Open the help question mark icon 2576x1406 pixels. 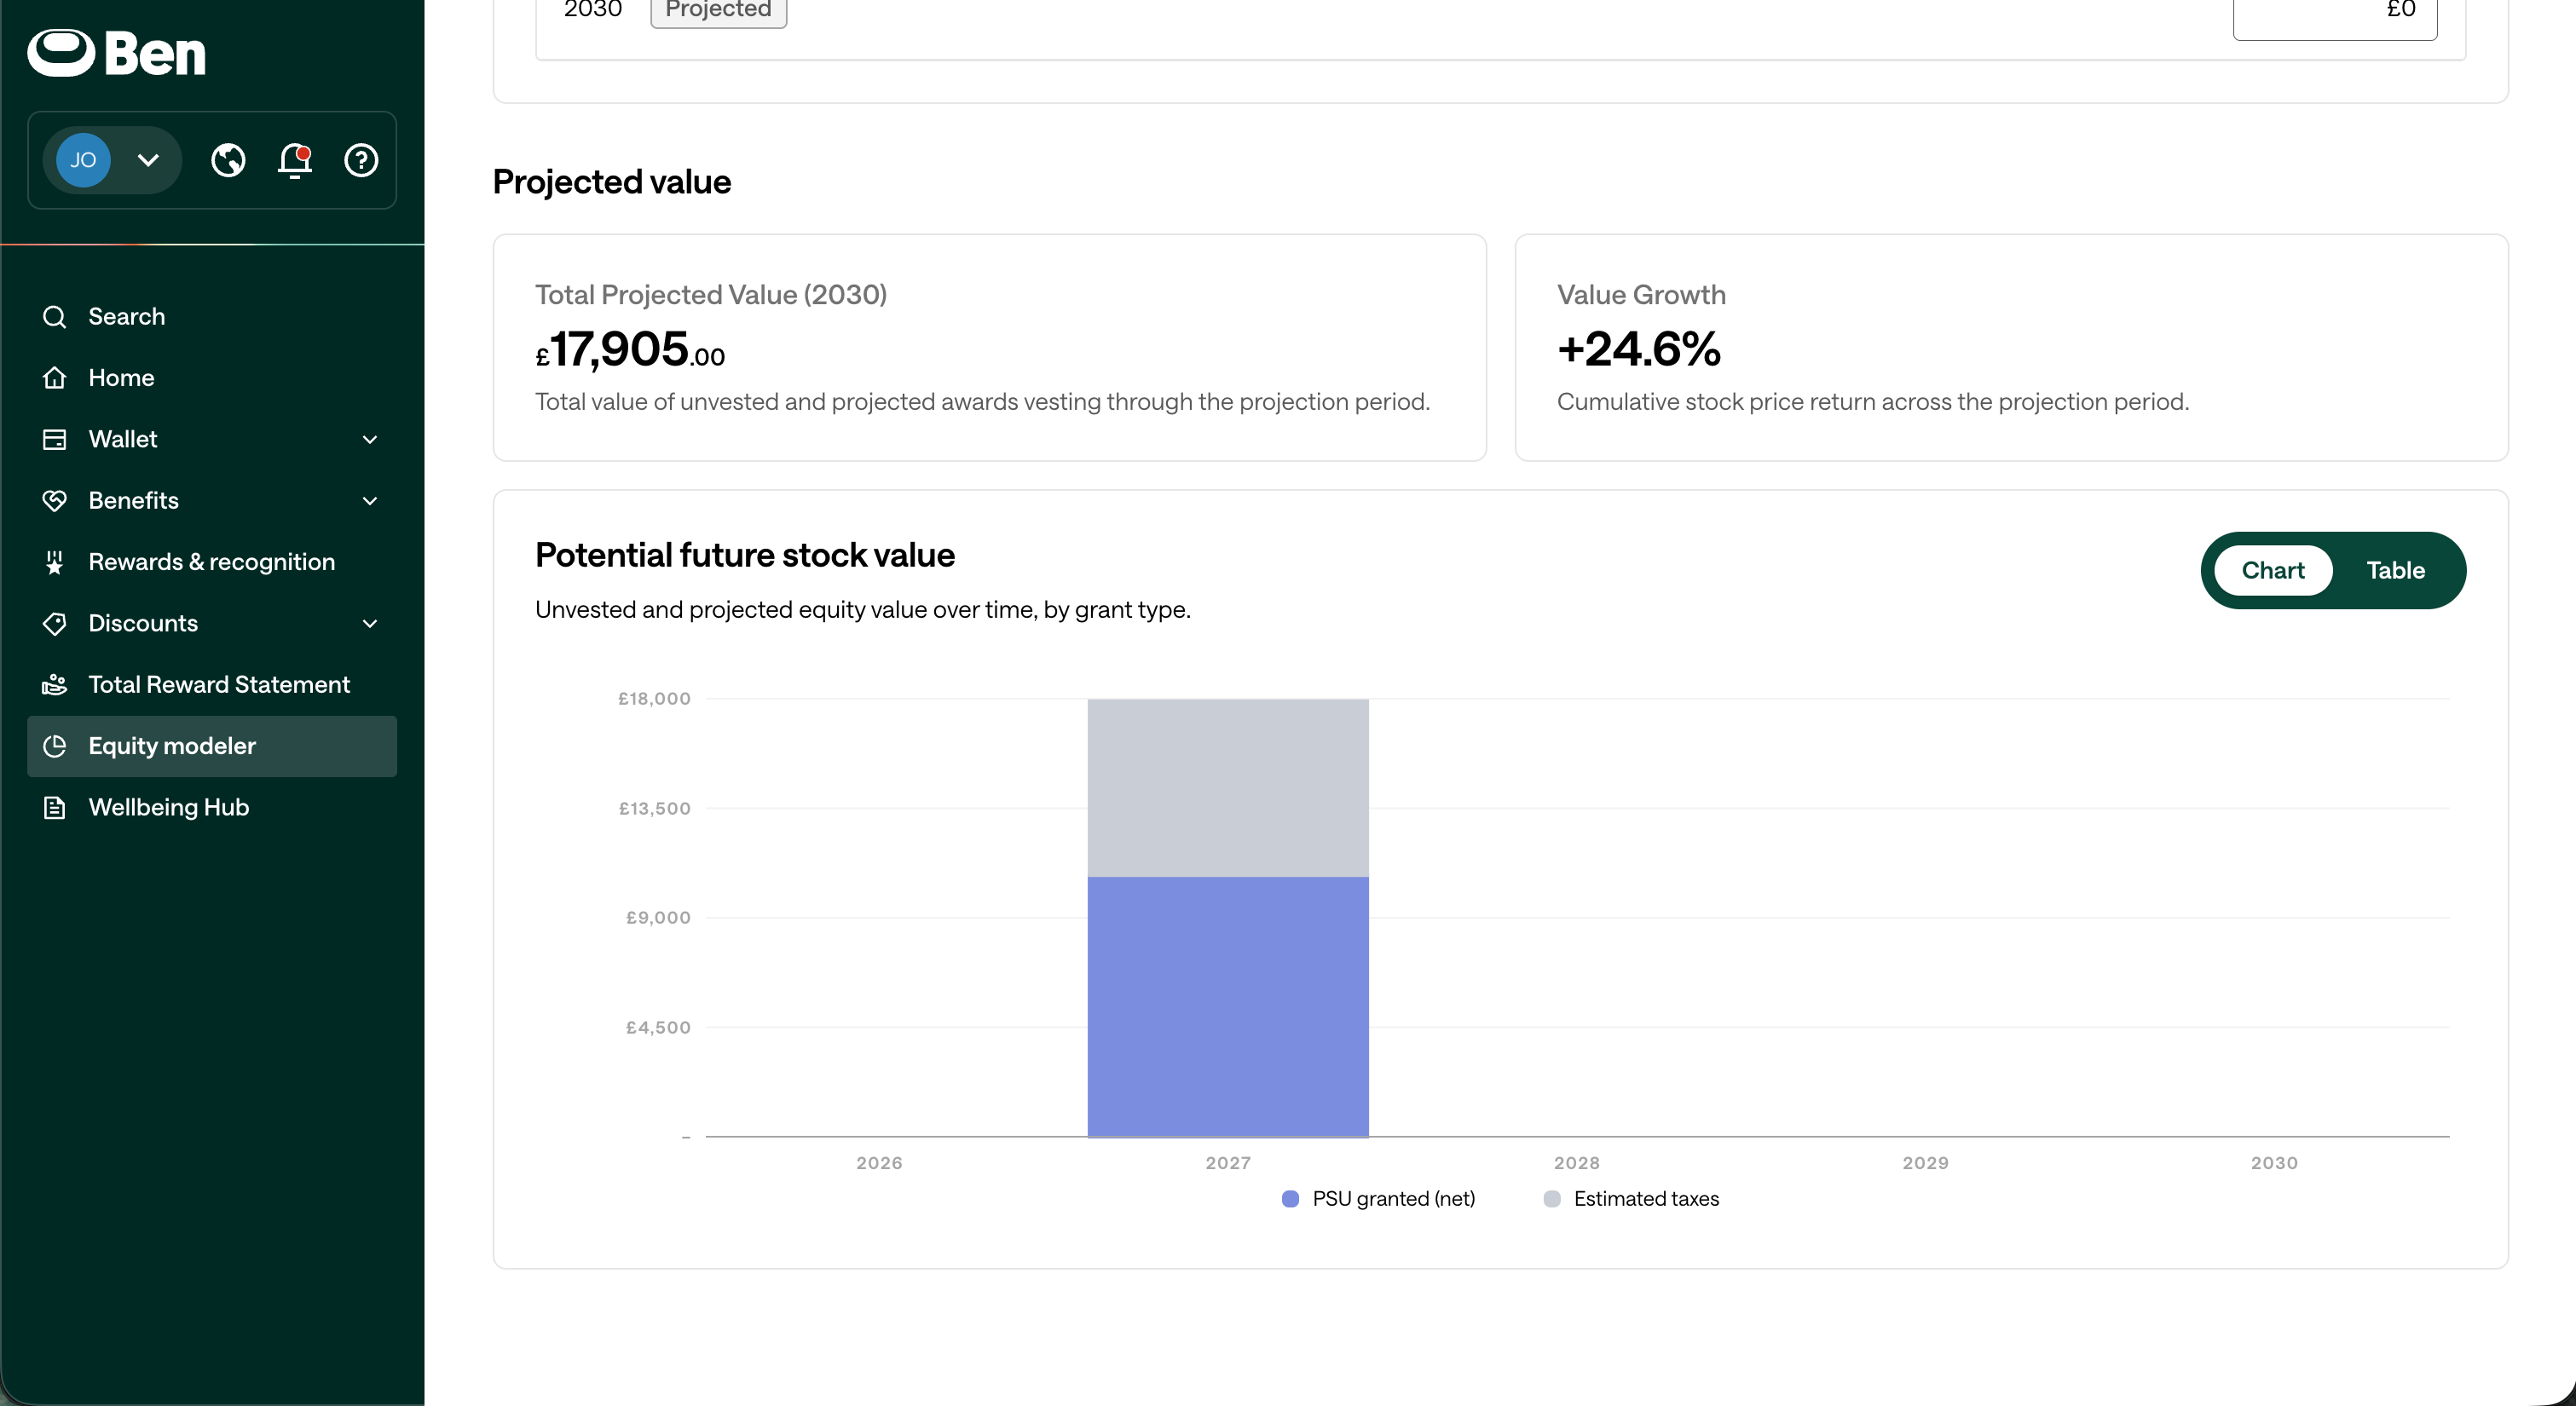(361, 160)
